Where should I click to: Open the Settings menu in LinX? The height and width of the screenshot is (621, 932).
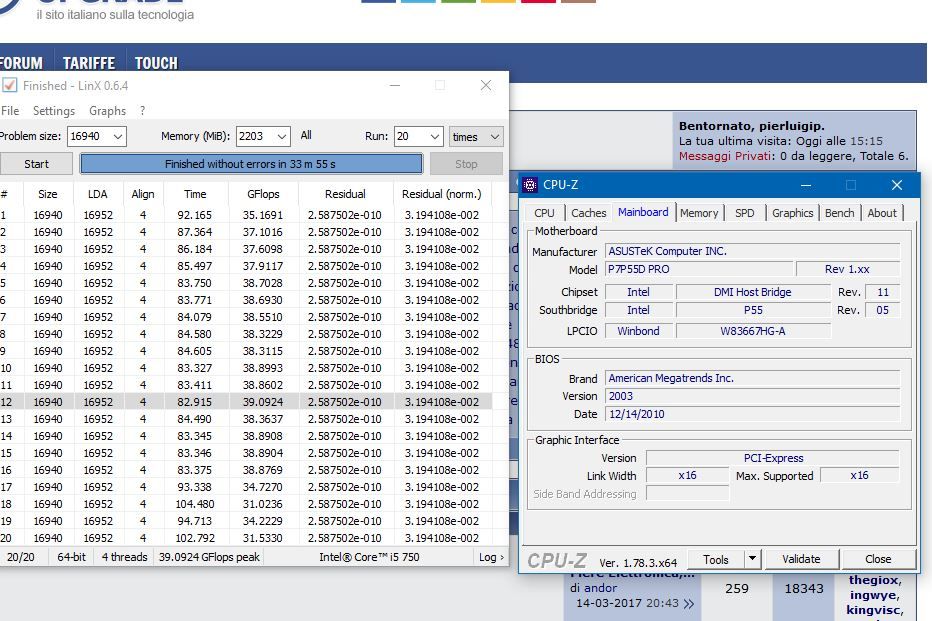coord(54,111)
